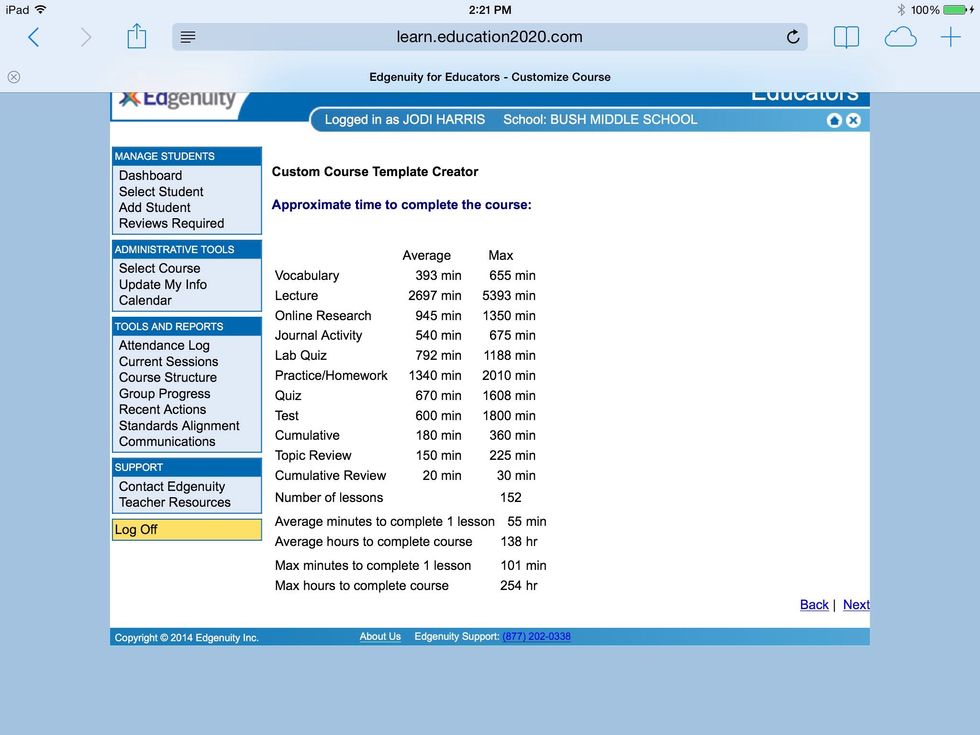This screenshot has height=735, width=980.
Task: Open the About Us footer link
Action: click(x=380, y=637)
